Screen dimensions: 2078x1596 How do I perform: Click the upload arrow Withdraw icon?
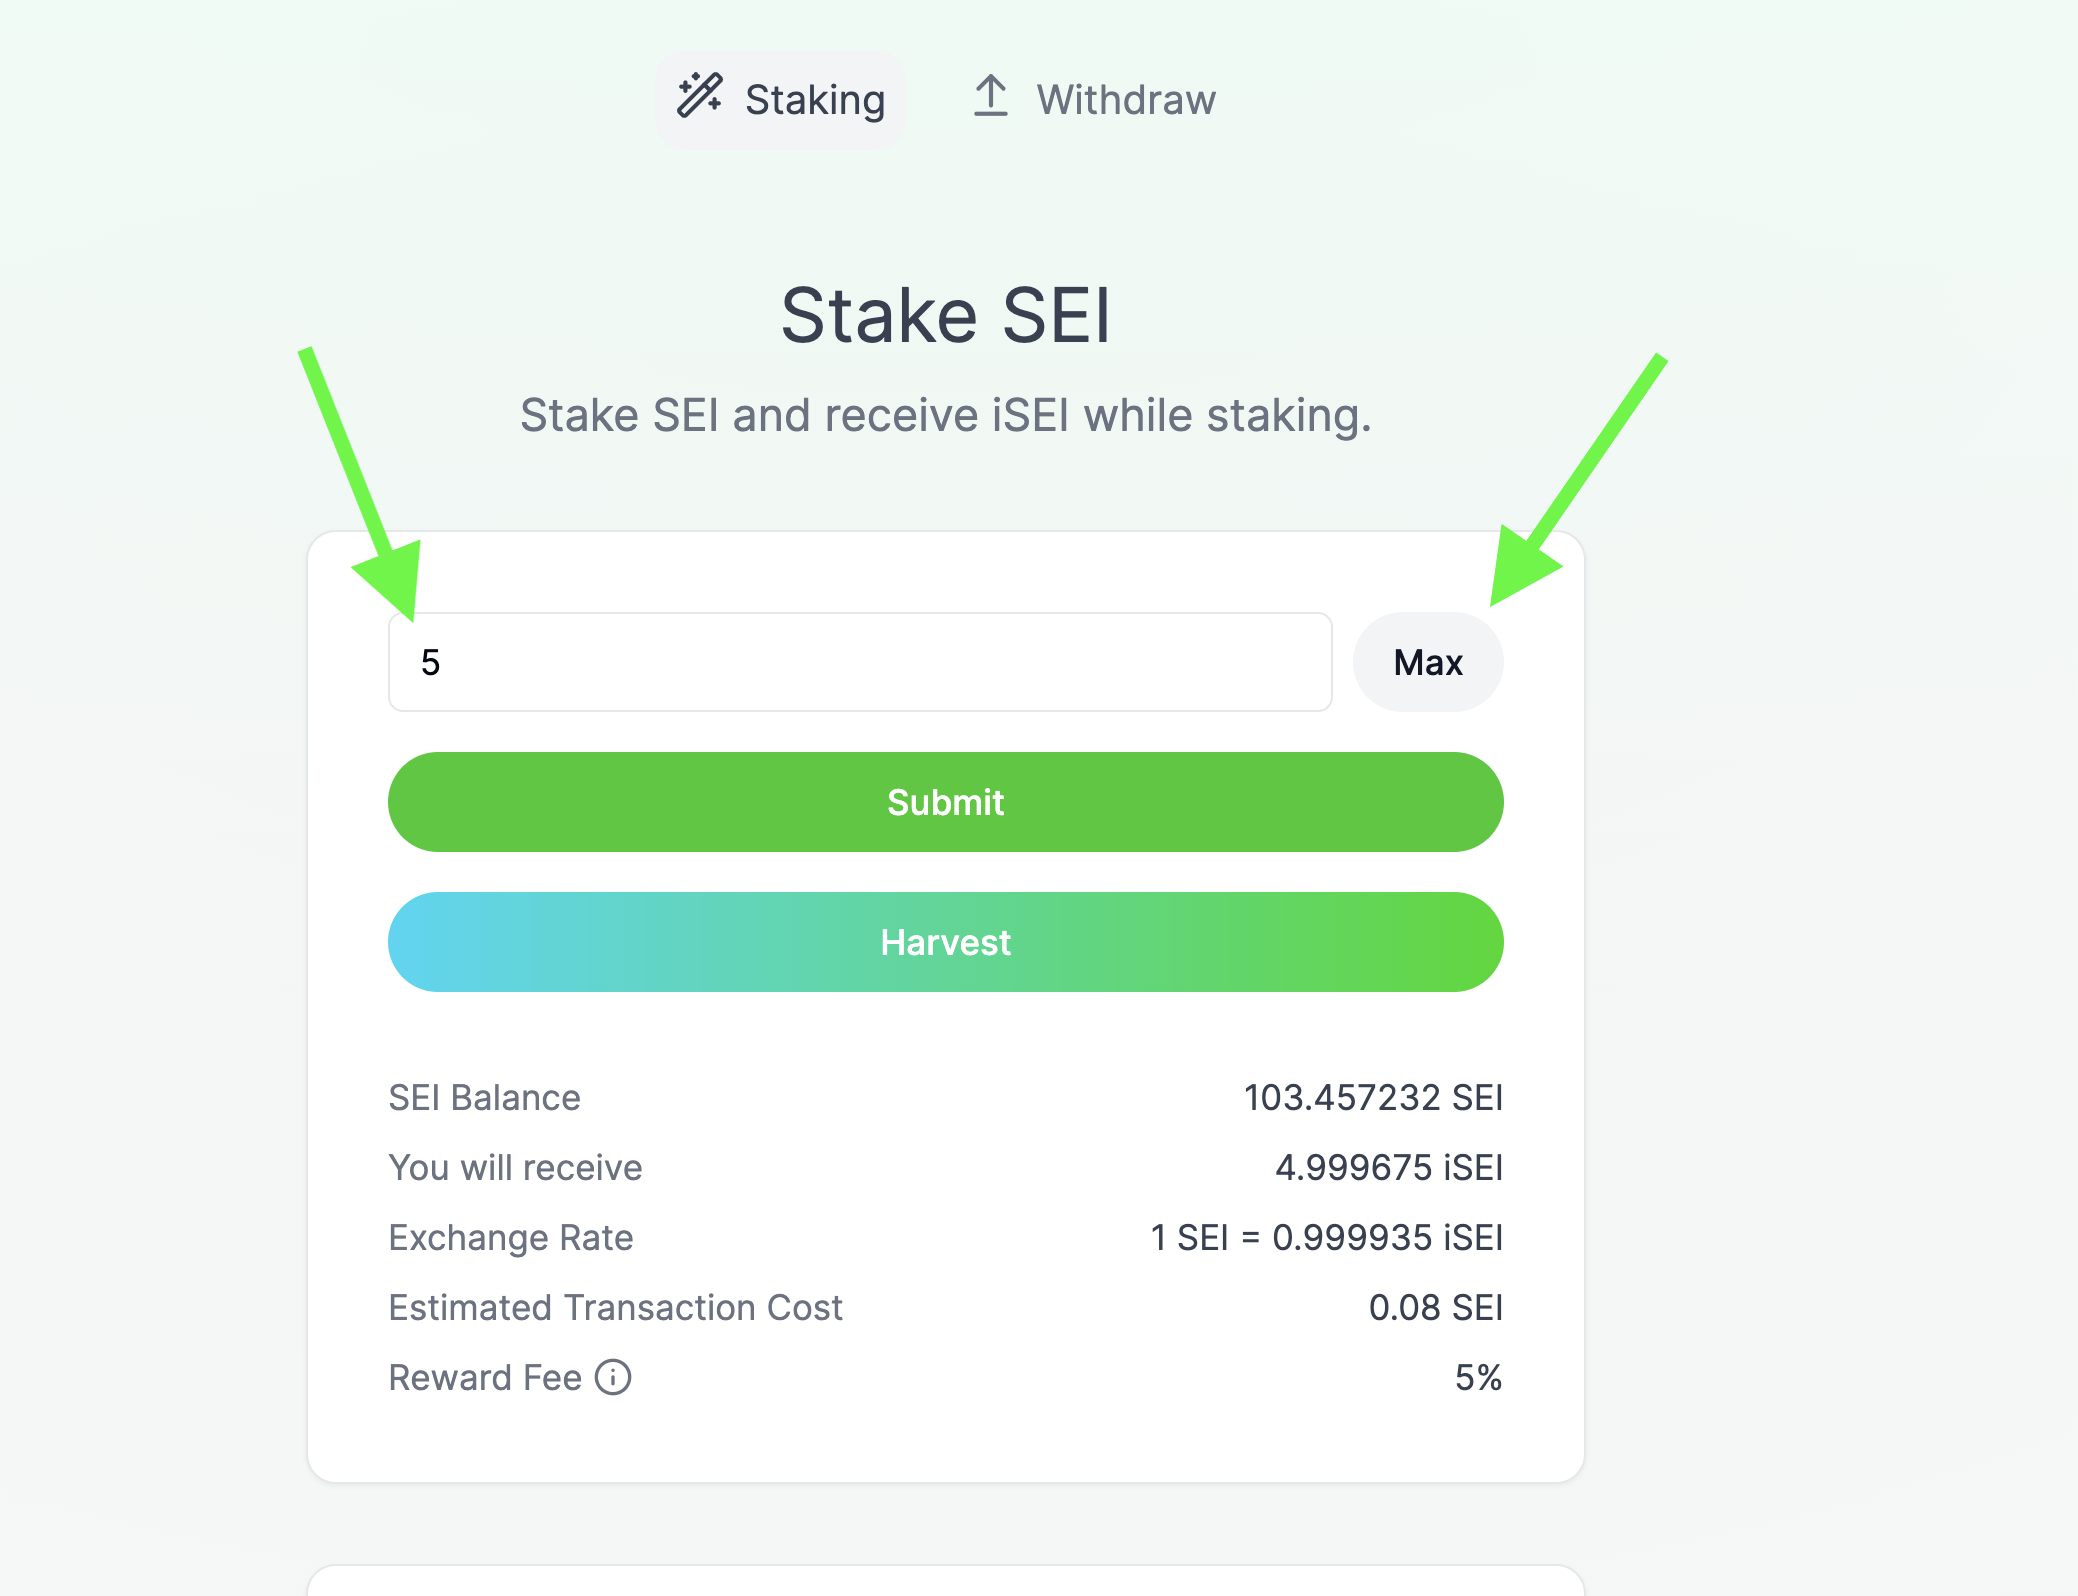click(990, 96)
